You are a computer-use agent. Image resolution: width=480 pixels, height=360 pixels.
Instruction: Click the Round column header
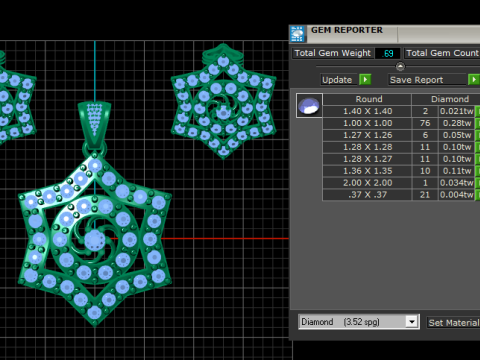click(x=368, y=99)
